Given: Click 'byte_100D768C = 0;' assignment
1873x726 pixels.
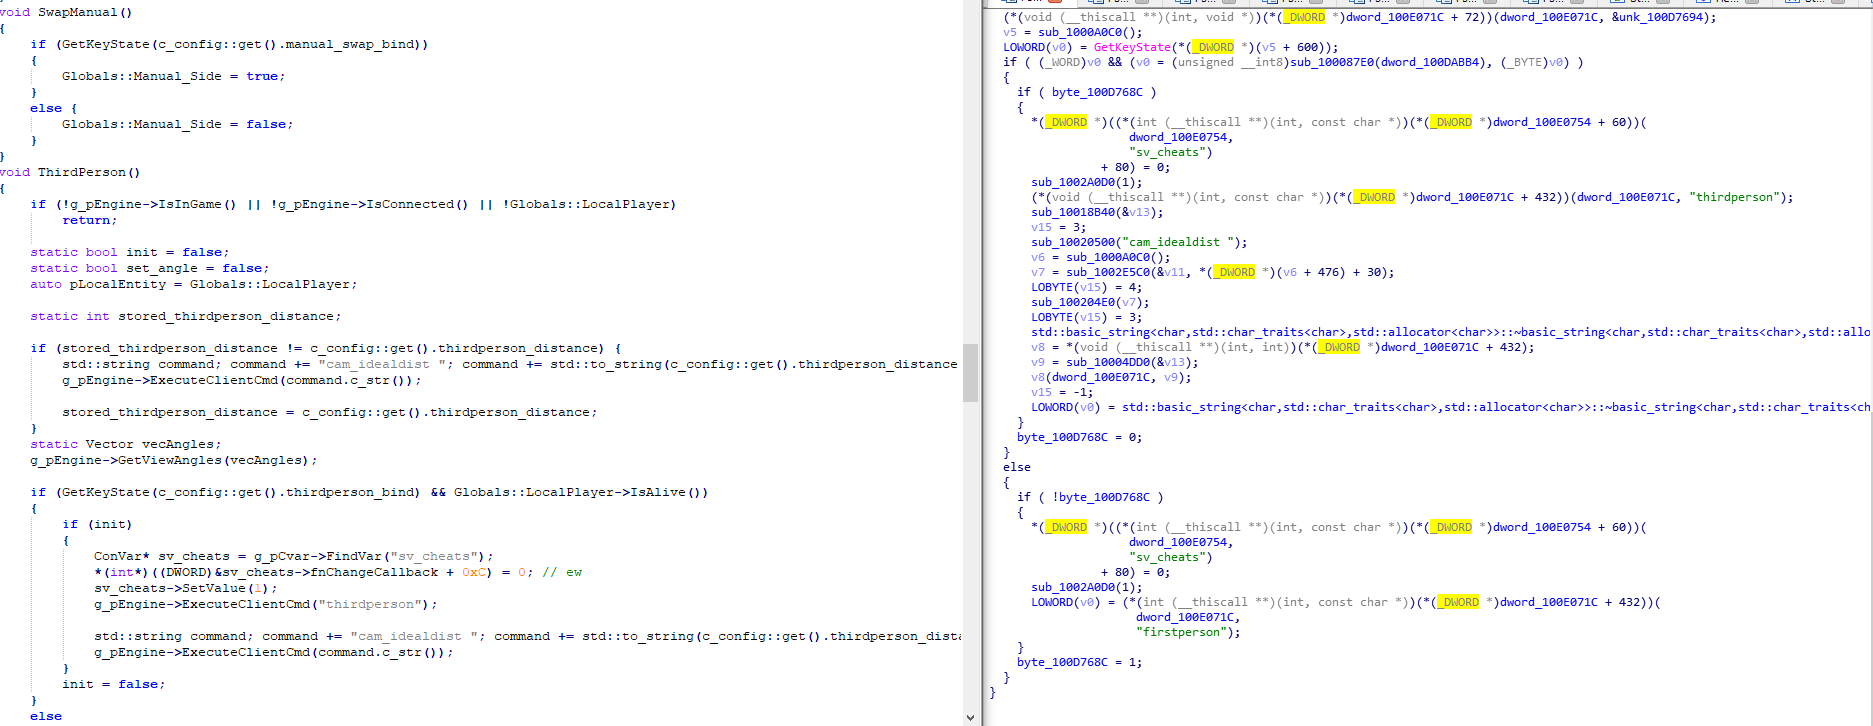Looking at the screenshot, I should (1080, 437).
